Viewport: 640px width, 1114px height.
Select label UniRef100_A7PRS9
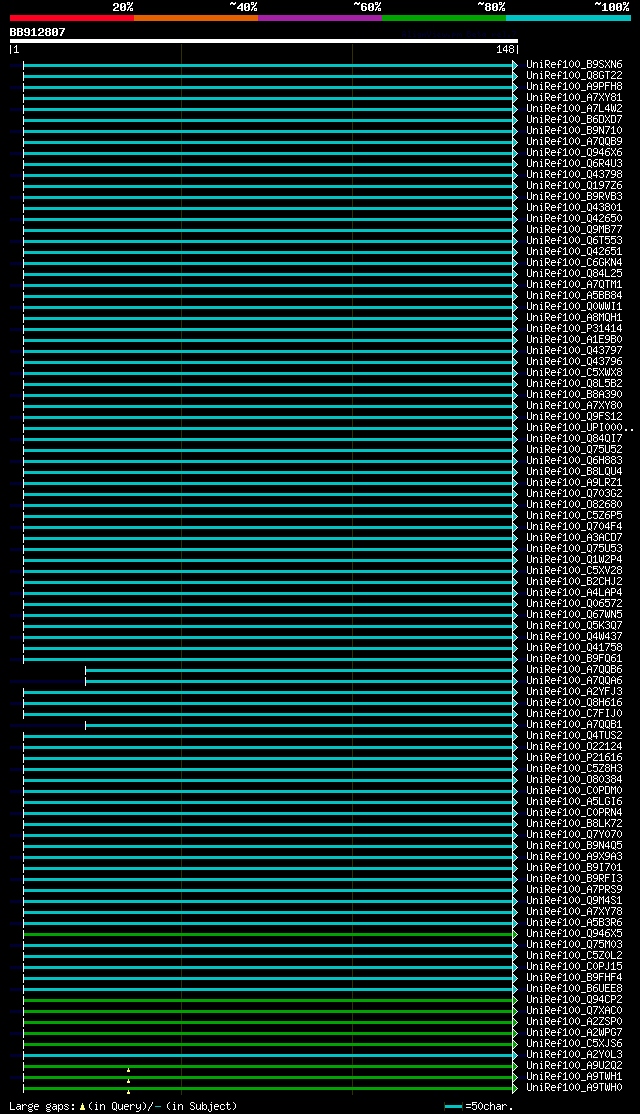pos(574,890)
